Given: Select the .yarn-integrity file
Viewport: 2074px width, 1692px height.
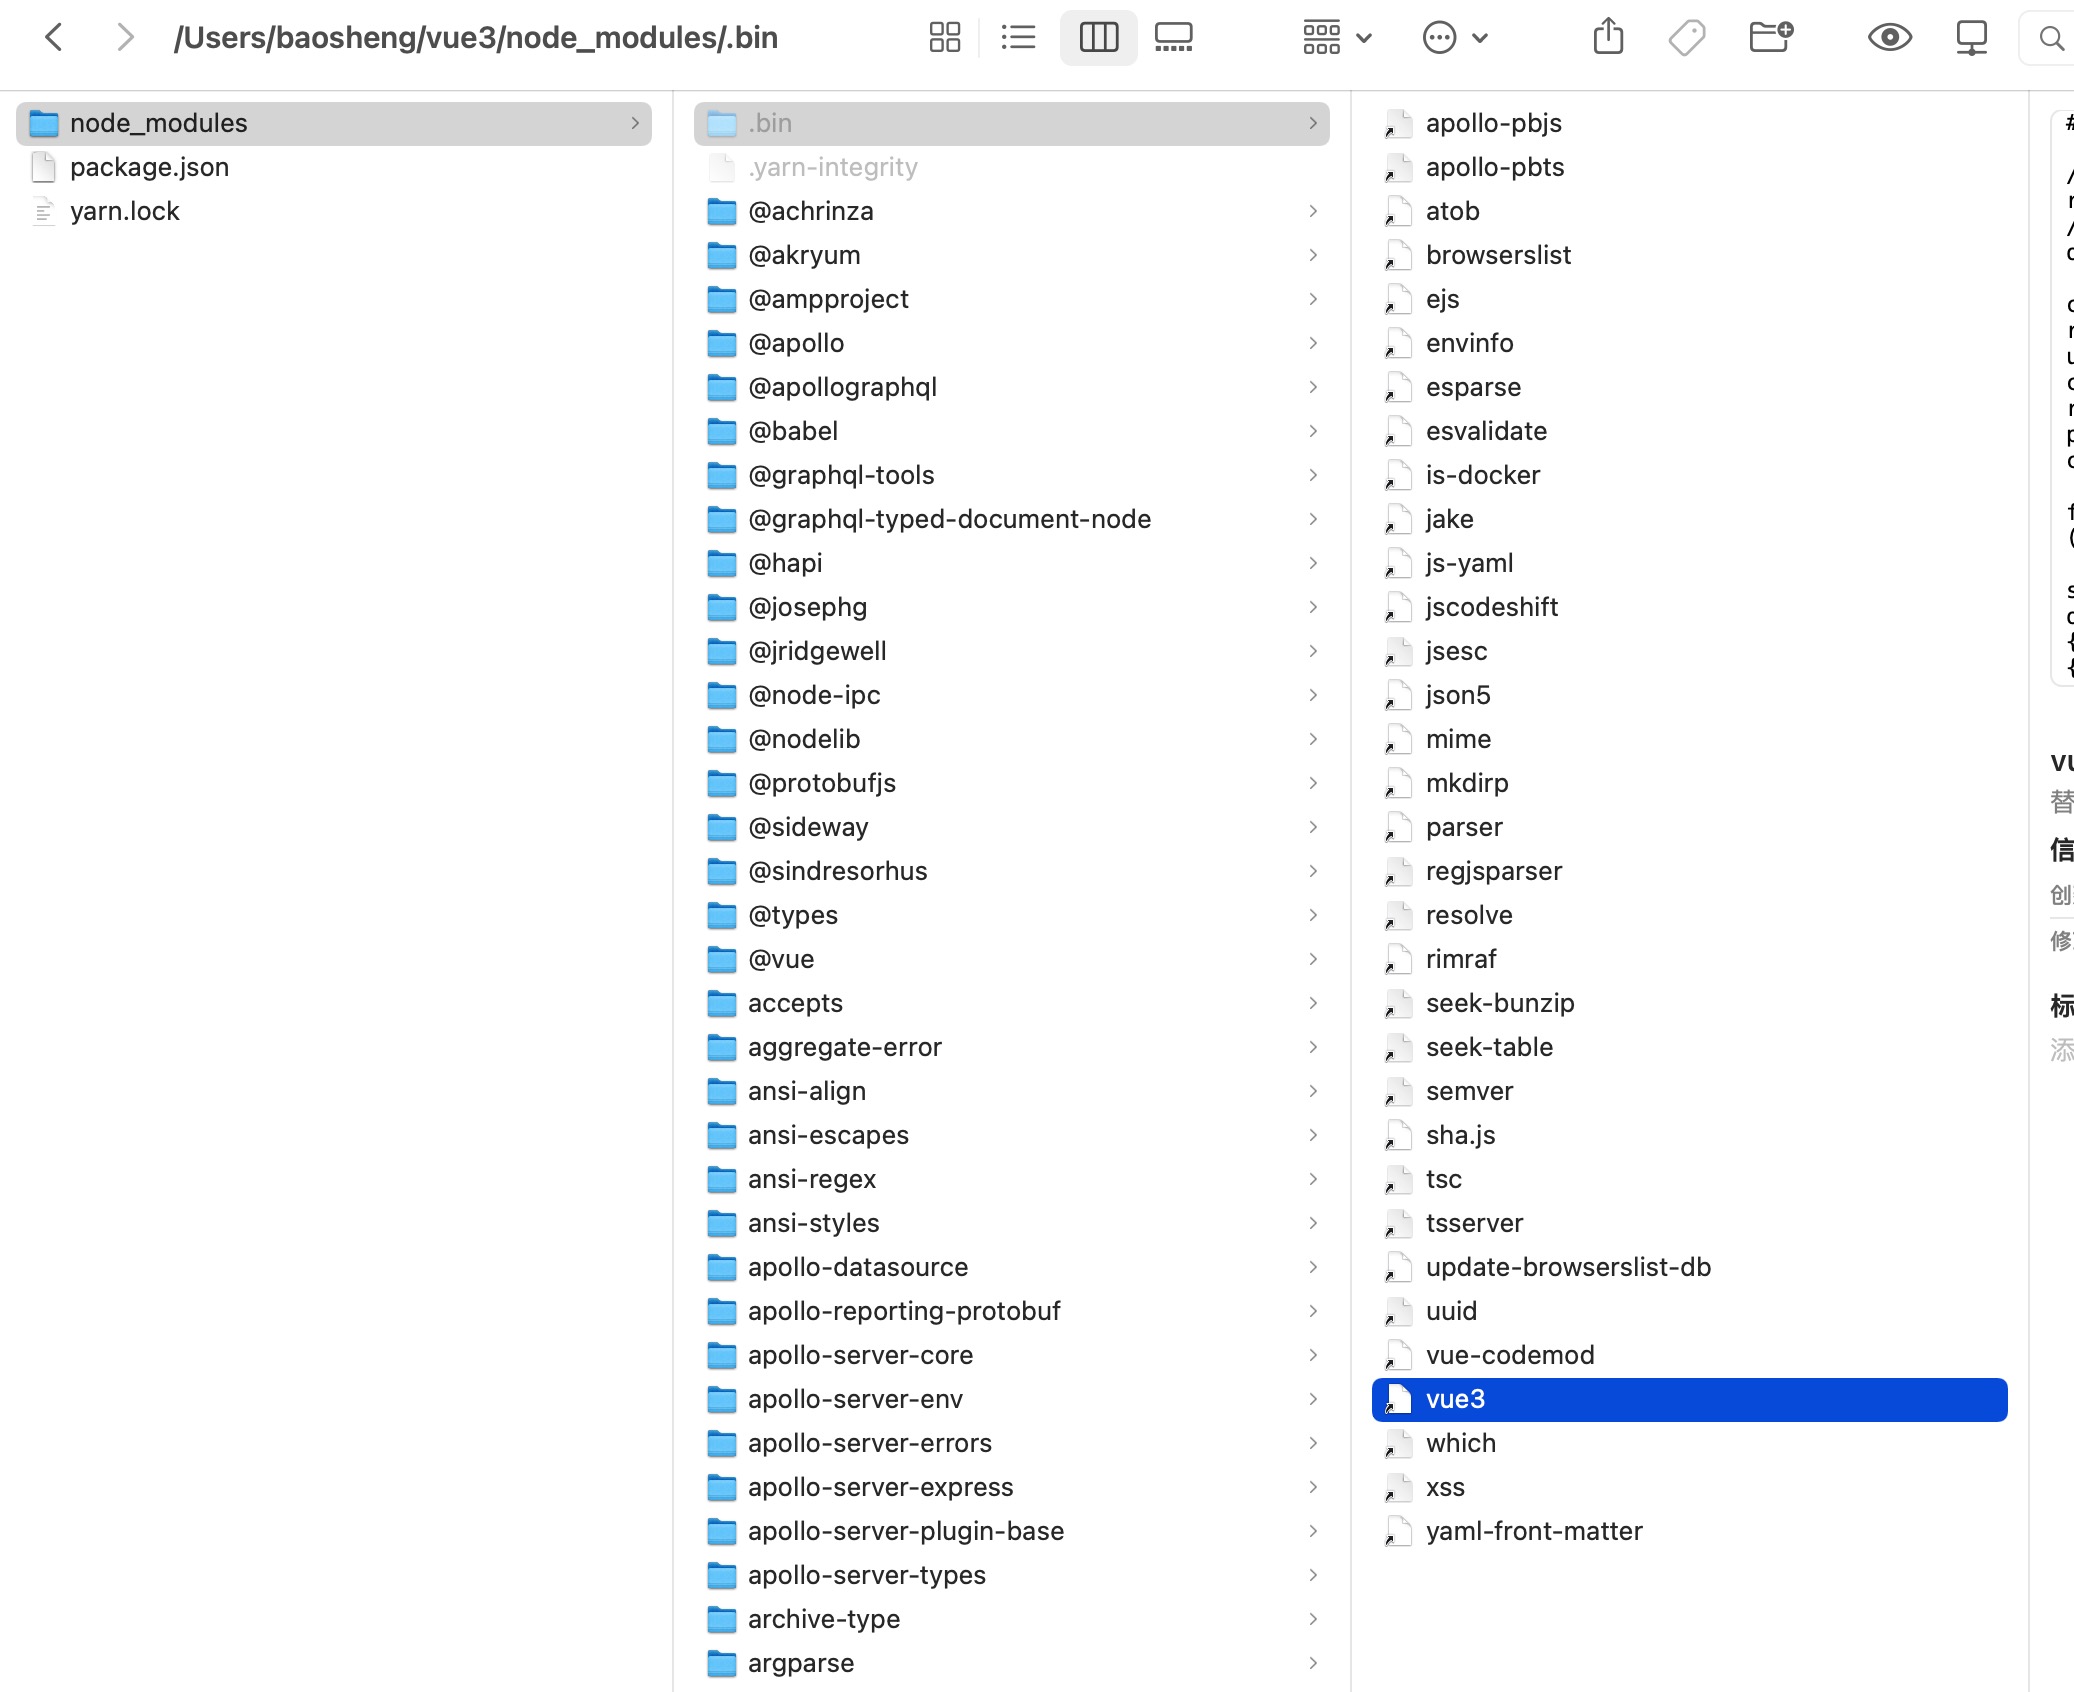Looking at the screenshot, I should coord(1011,167).
